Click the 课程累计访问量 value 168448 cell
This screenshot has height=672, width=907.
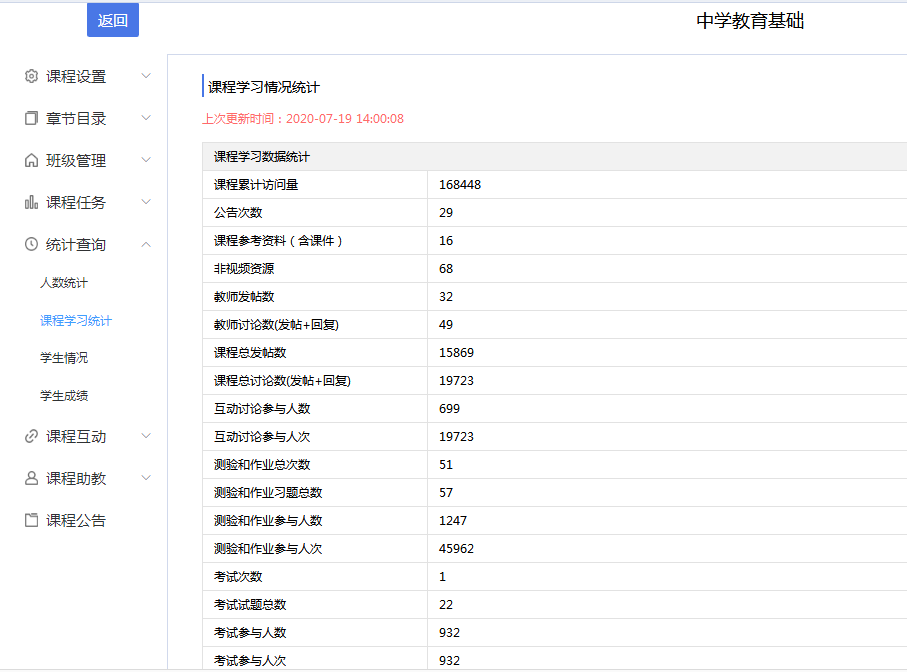click(460, 185)
